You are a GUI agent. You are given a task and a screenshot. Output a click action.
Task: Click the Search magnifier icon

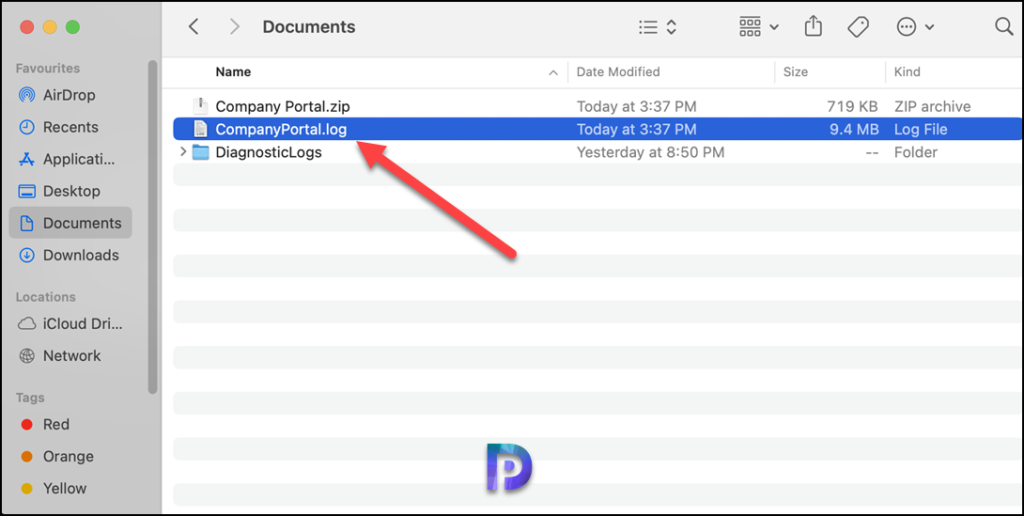click(1004, 27)
